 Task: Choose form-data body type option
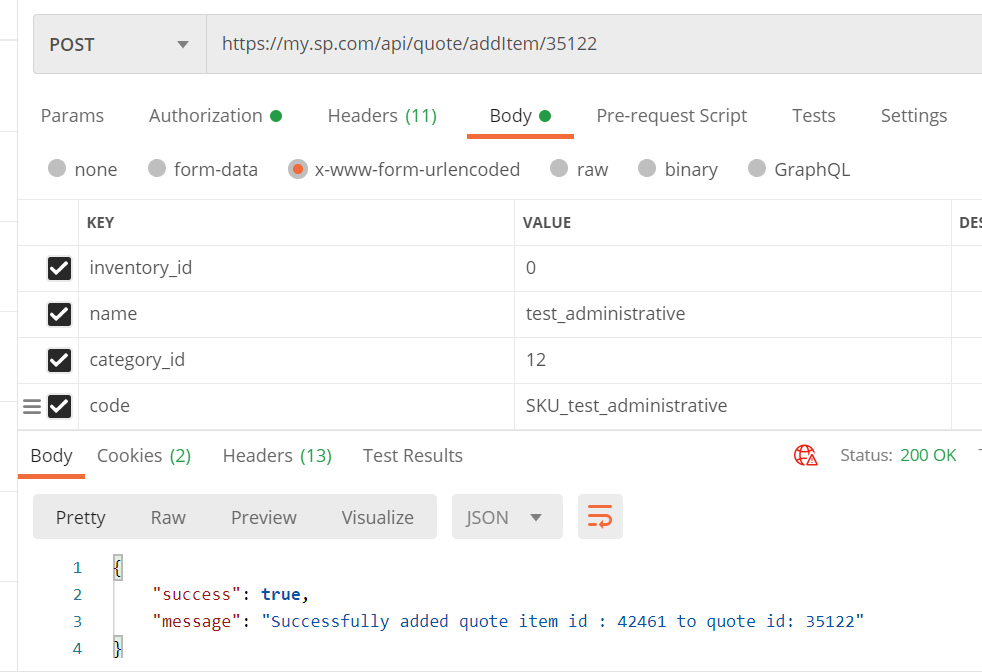click(x=157, y=169)
